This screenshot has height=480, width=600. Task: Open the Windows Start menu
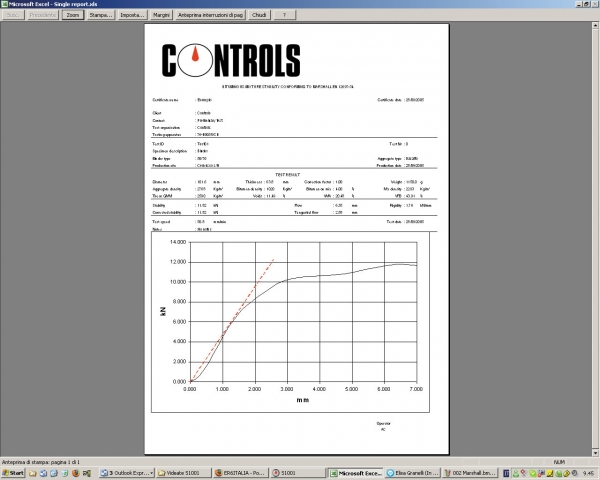(13, 473)
